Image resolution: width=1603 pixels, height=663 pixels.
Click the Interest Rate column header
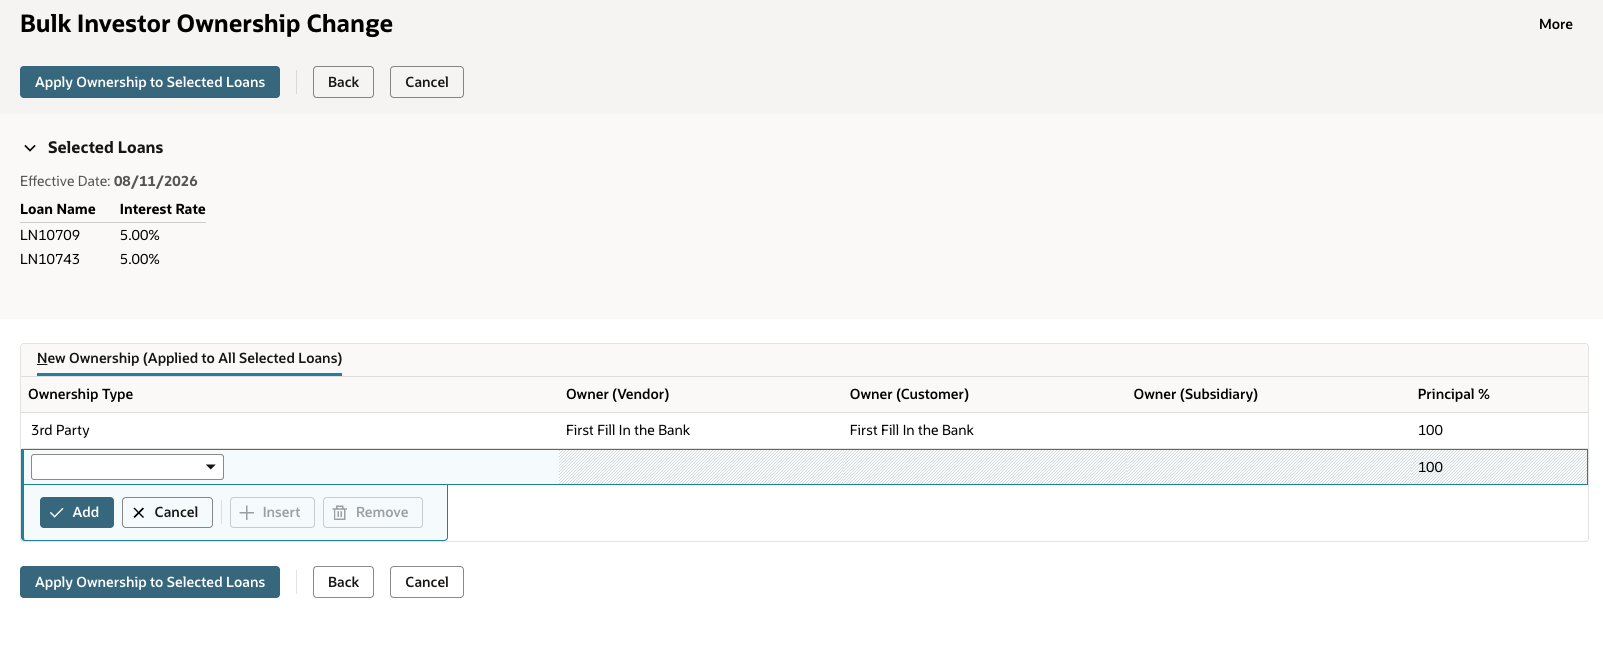(162, 209)
